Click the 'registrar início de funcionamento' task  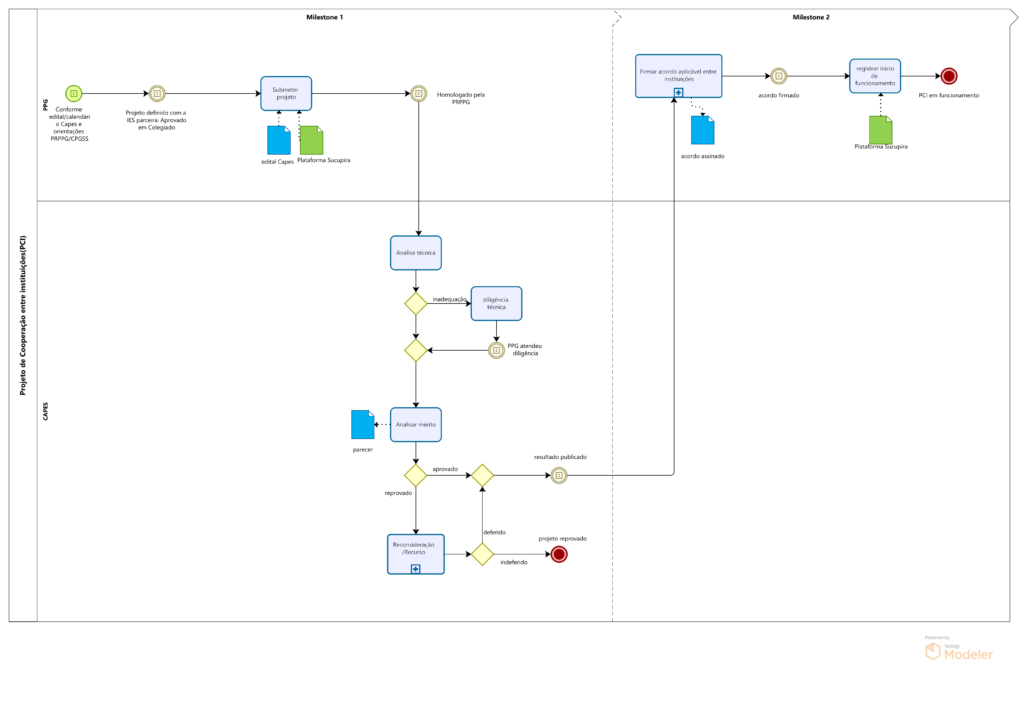875,75
